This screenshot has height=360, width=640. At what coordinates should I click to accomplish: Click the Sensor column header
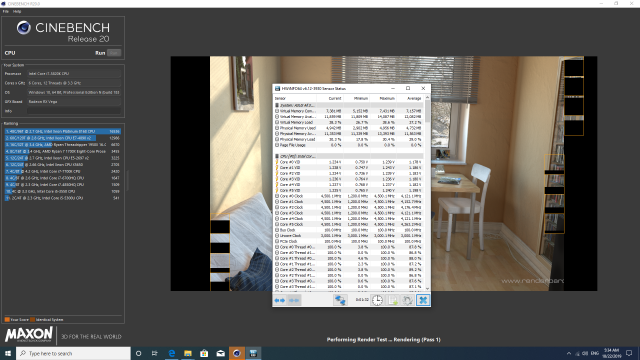pyautogui.click(x=295, y=98)
